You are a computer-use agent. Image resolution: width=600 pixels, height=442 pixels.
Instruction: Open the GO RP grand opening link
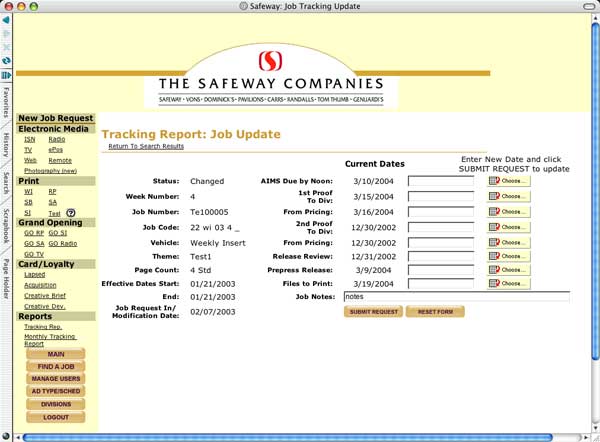[x=34, y=233]
